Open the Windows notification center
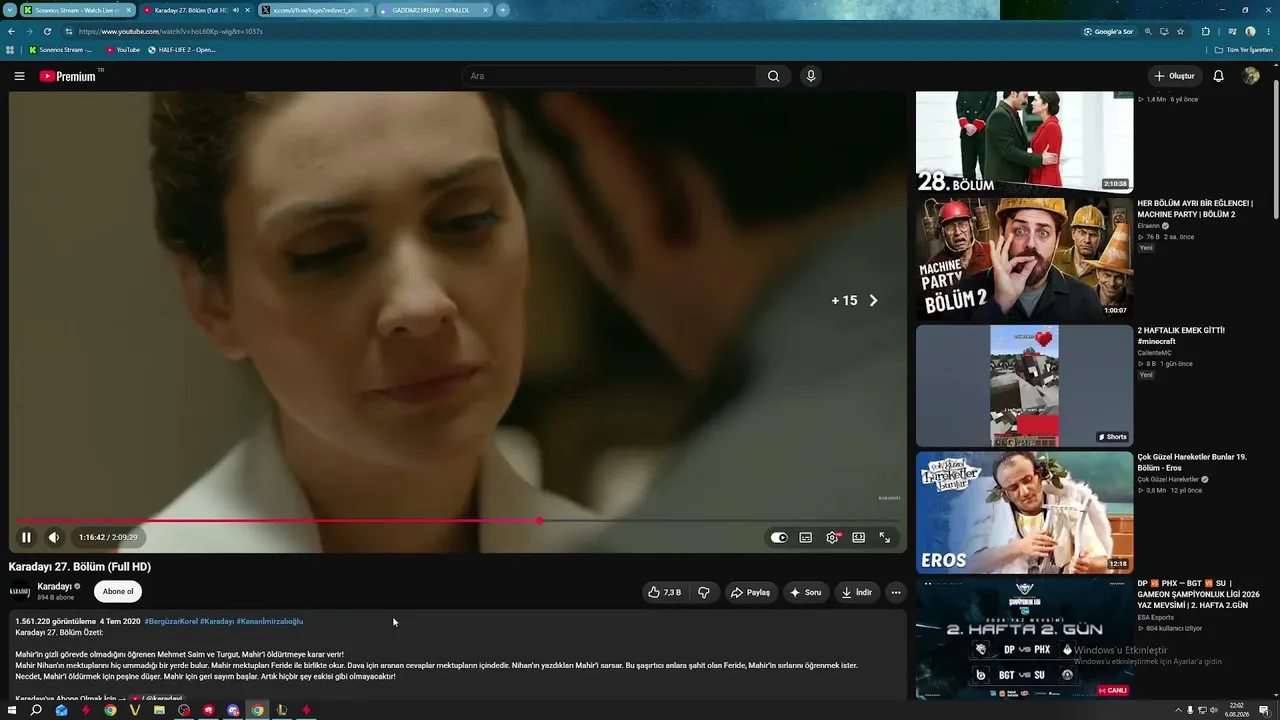This screenshot has height=720, width=1280. pyautogui.click(x=1264, y=710)
